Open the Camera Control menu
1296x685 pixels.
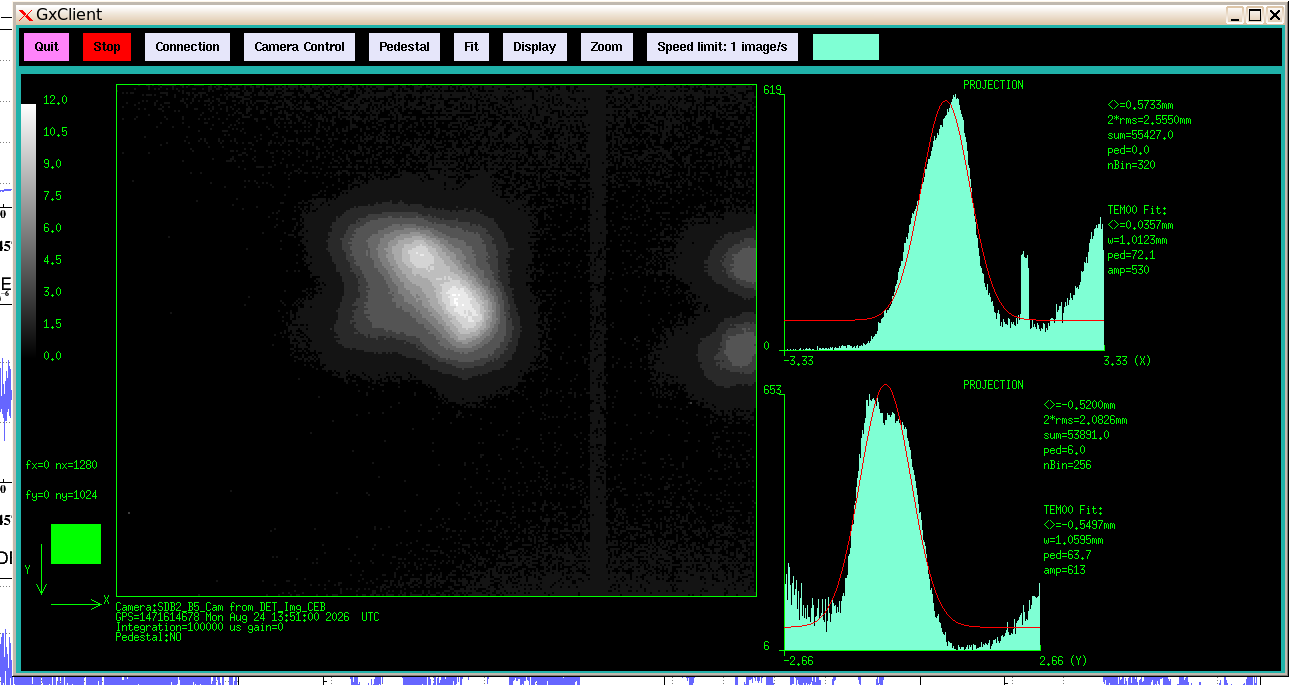click(x=299, y=47)
